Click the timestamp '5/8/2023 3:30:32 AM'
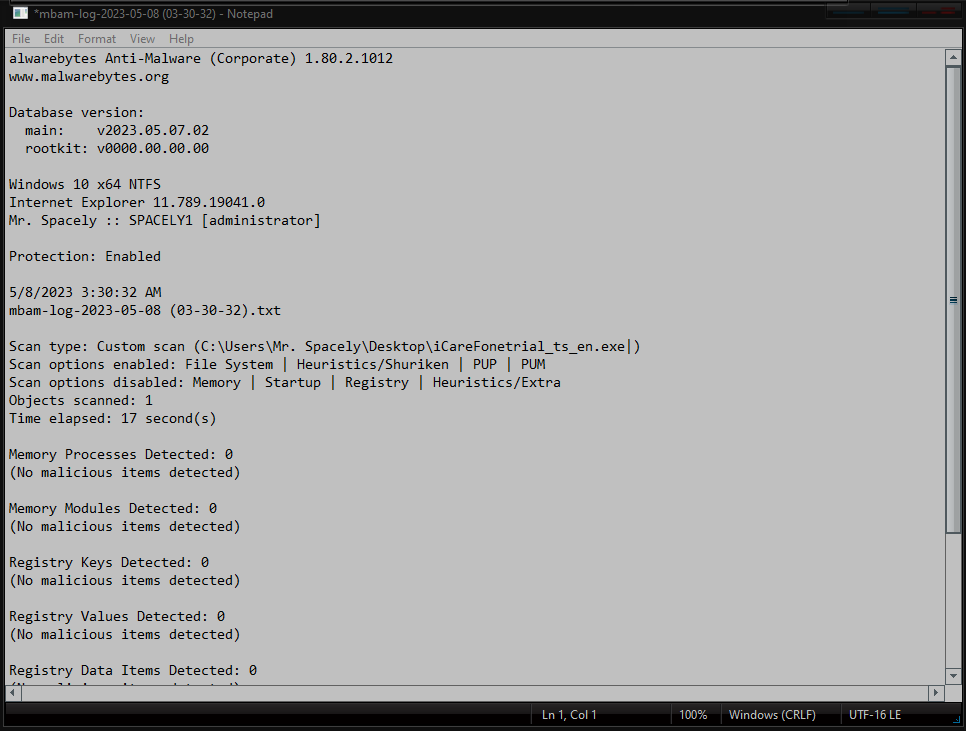966x731 pixels. pyautogui.click(x=85, y=293)
